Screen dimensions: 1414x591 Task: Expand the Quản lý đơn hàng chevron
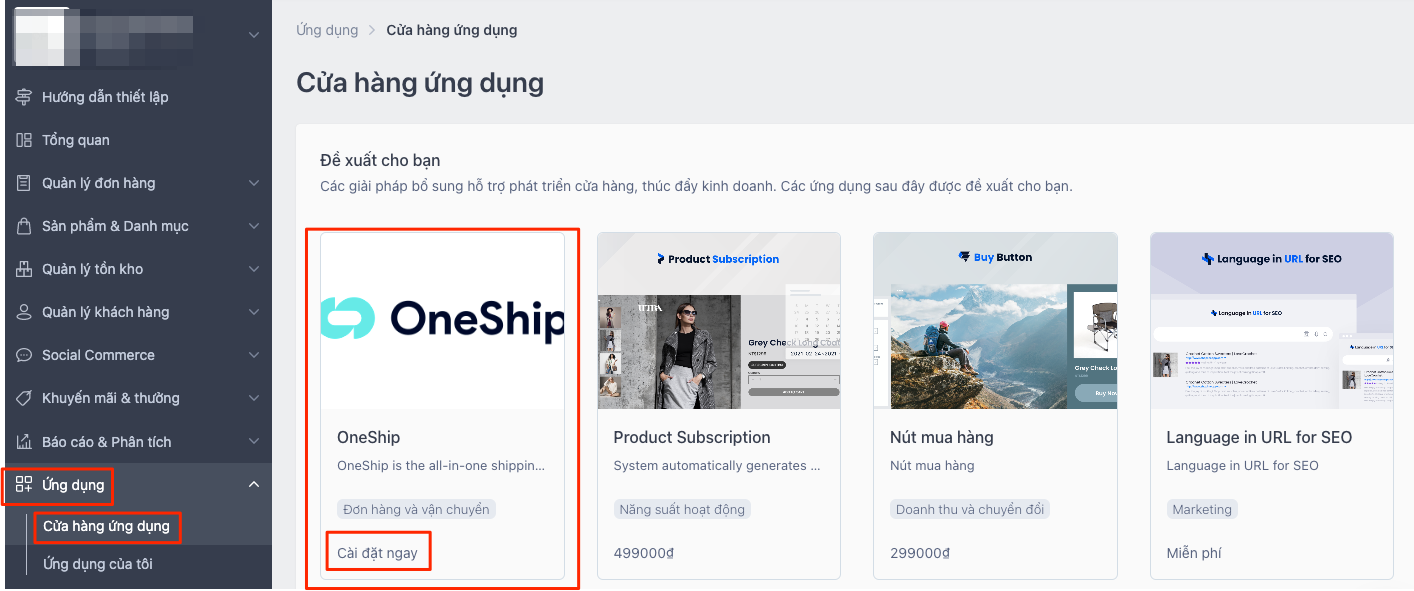point(254,183)
